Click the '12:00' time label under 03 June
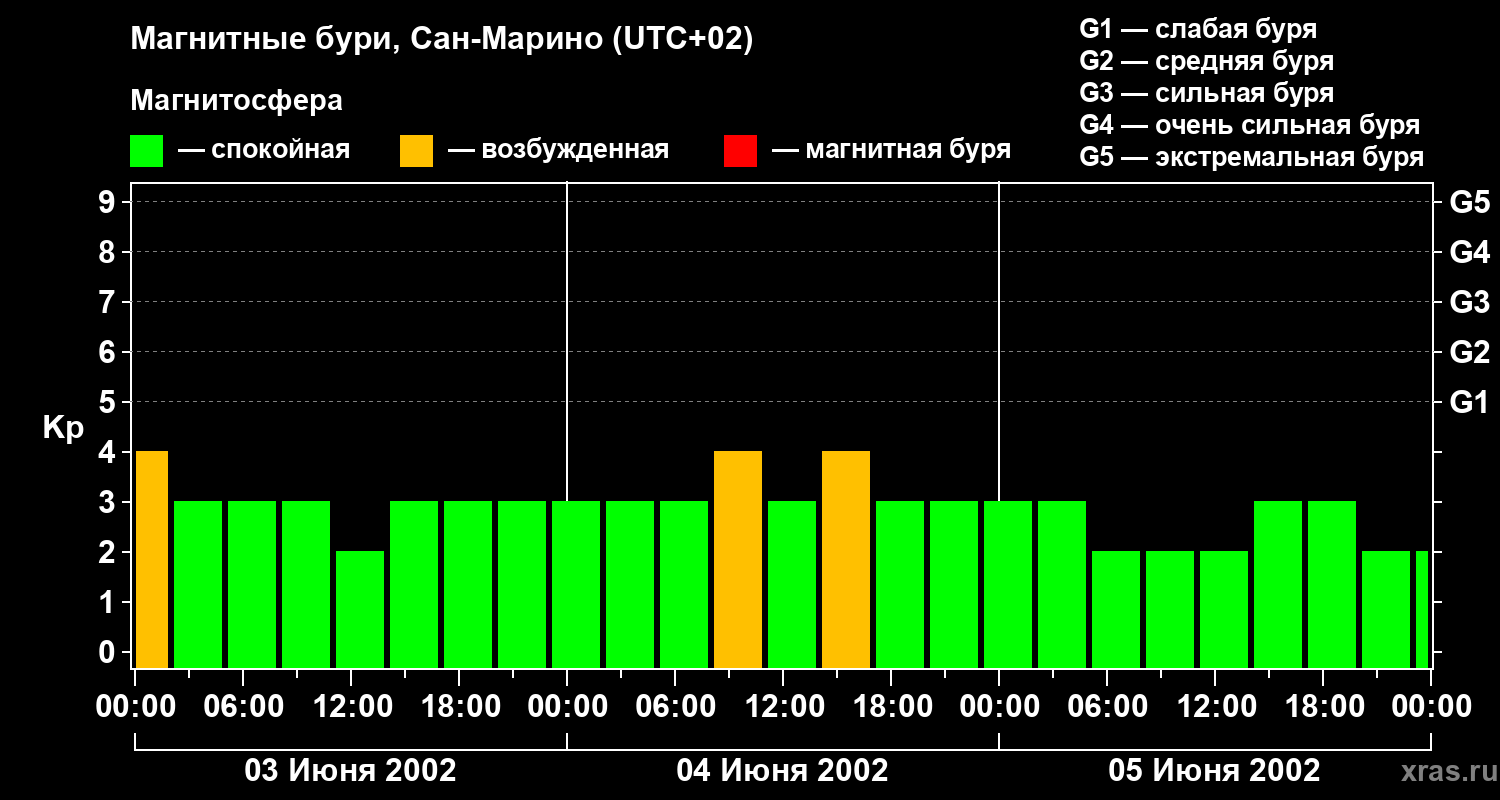Viewport: 1500px width, 800px height. (x=351, y=707)
